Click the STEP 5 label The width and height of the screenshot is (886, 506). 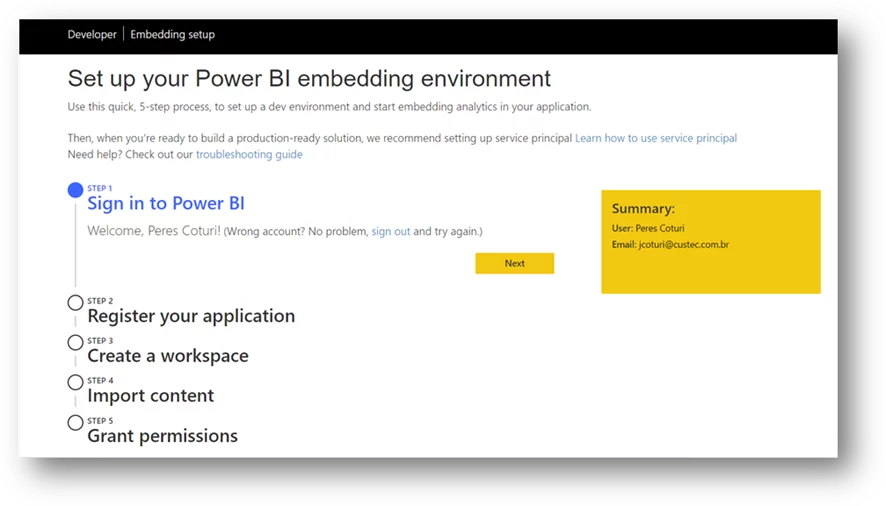[x=100, y=421]
